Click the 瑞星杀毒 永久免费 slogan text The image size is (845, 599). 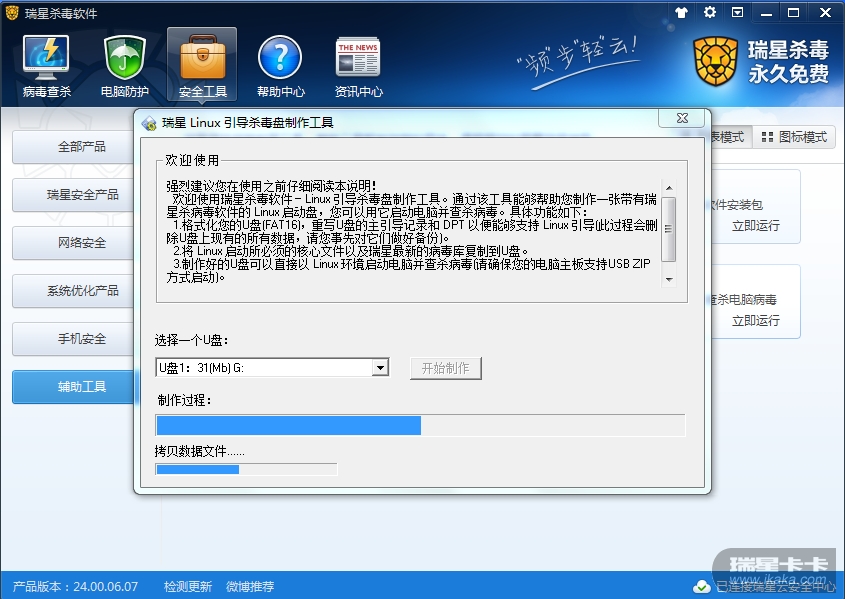(788, 61)
